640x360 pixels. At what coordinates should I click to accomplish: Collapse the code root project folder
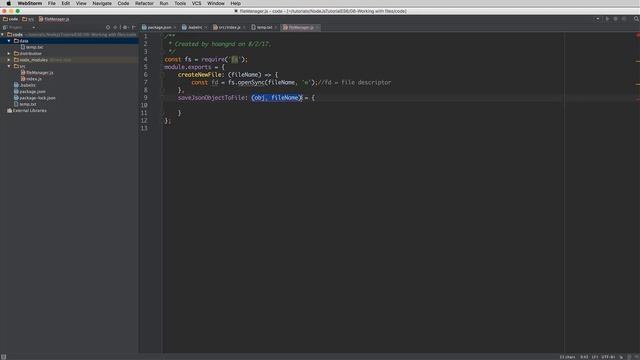coord(3,35)
